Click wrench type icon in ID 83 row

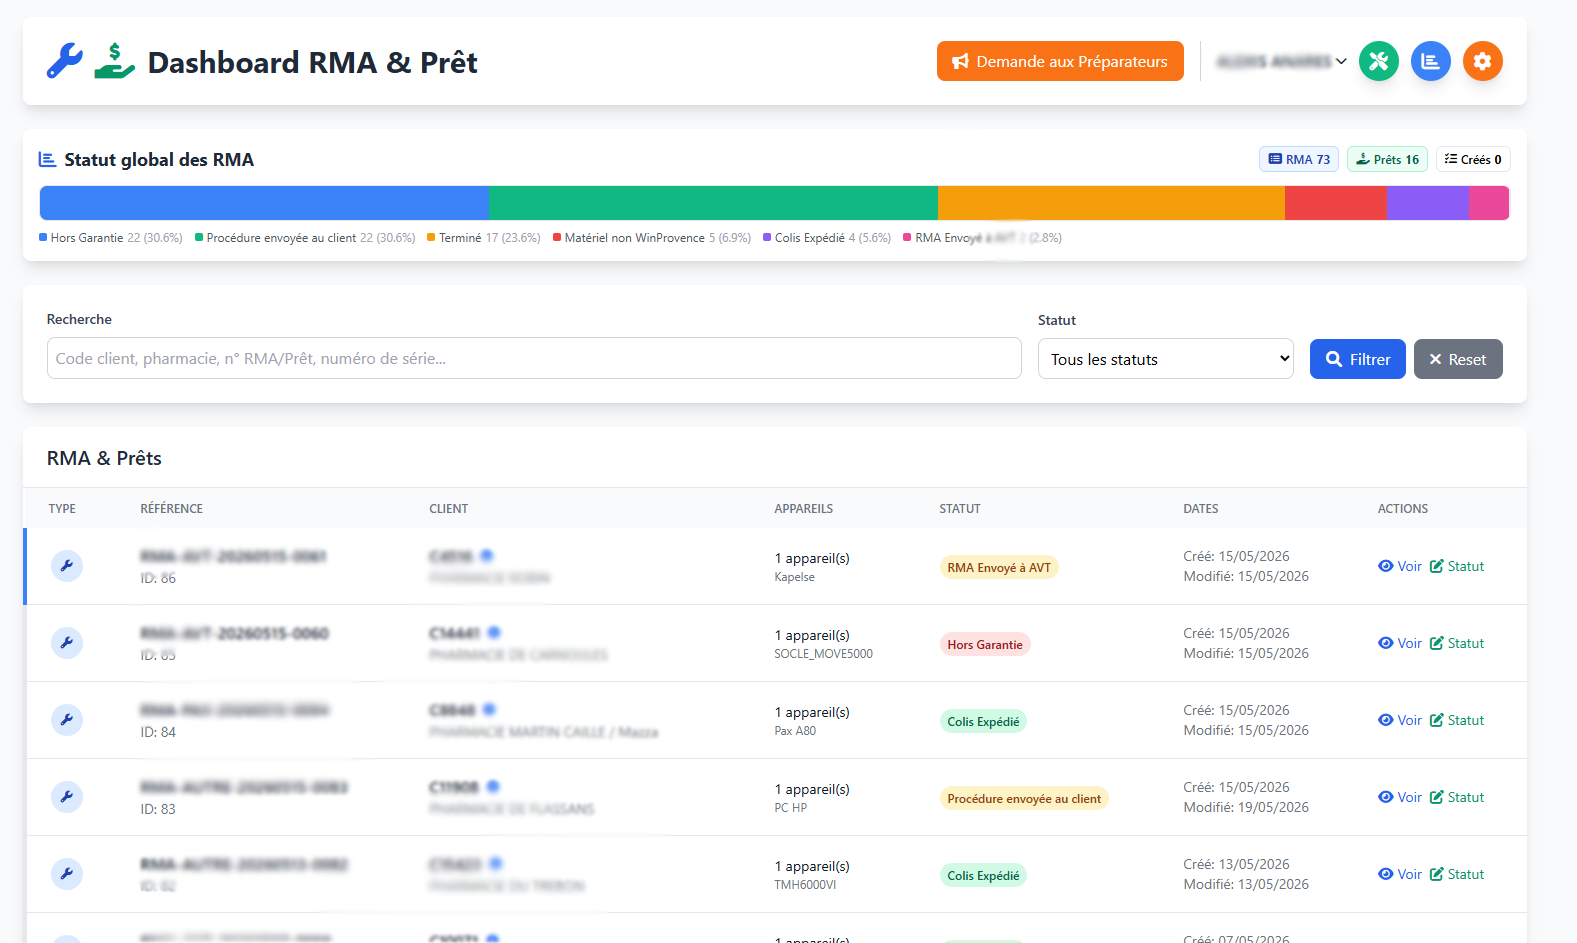pyautogui.click(x=67, y=797)
